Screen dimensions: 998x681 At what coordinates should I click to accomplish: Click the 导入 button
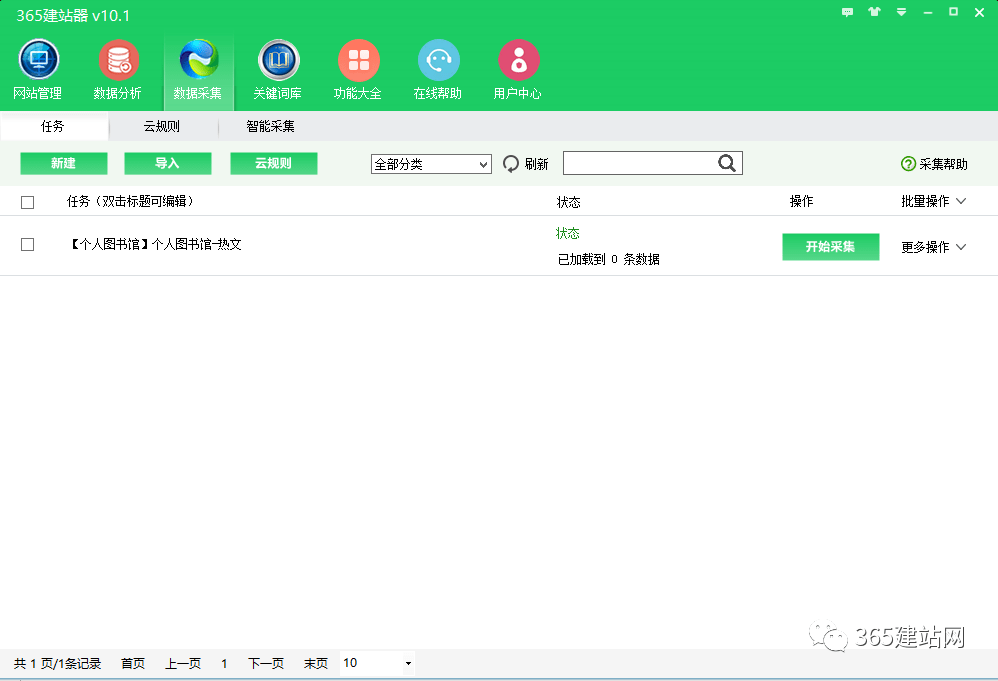click(167, 164)
